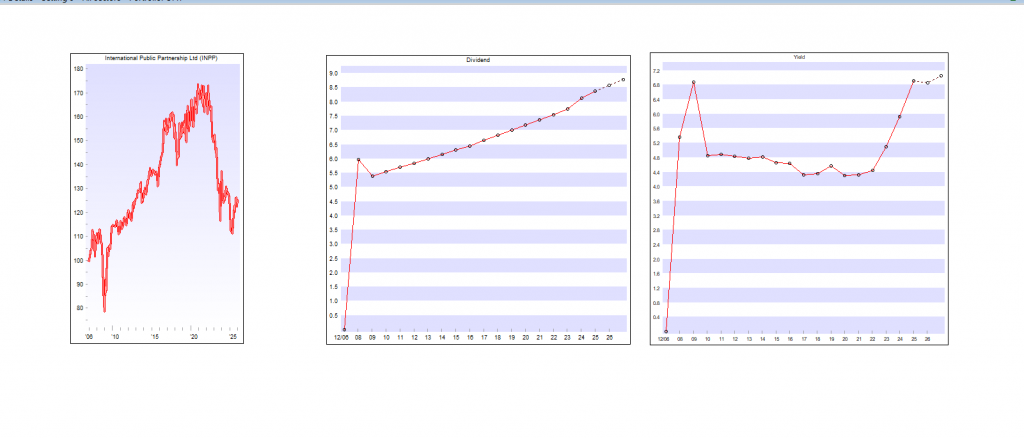The image size is (1024, 438).
Task: Select the Dividend chart title
Action: pos(478,60)
